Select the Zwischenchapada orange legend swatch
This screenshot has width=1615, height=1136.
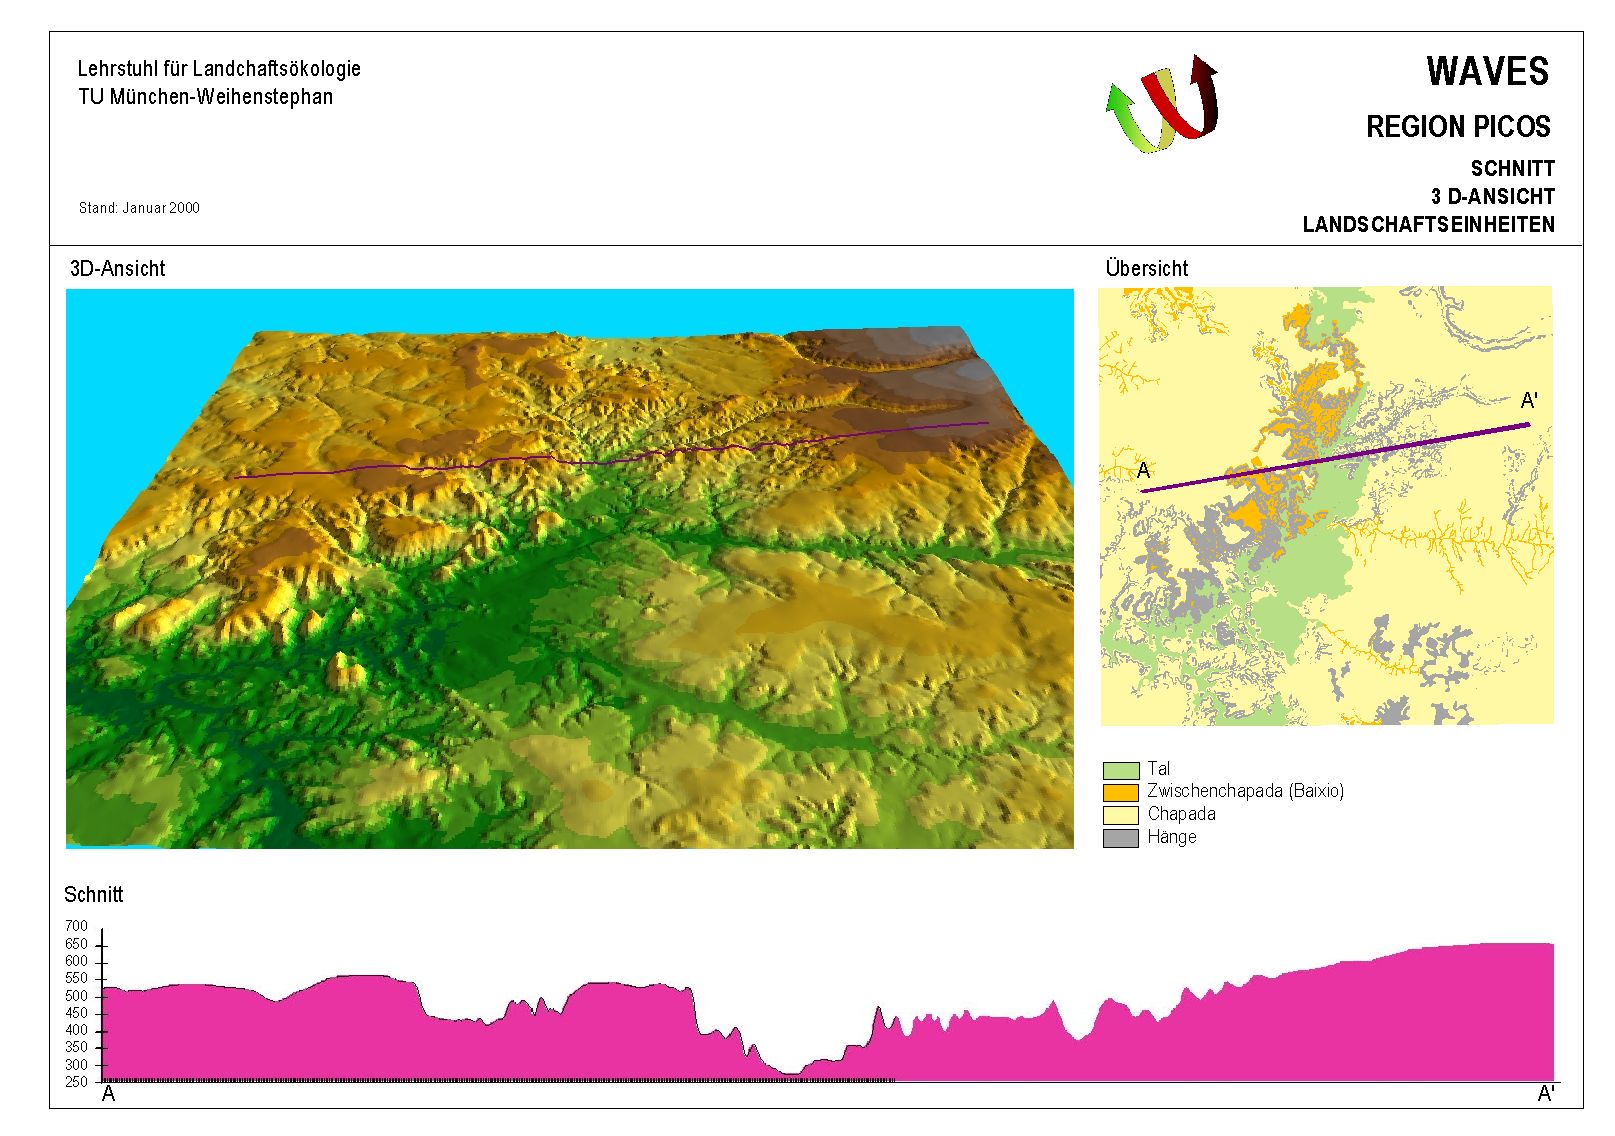click(x=1121, y=792)
